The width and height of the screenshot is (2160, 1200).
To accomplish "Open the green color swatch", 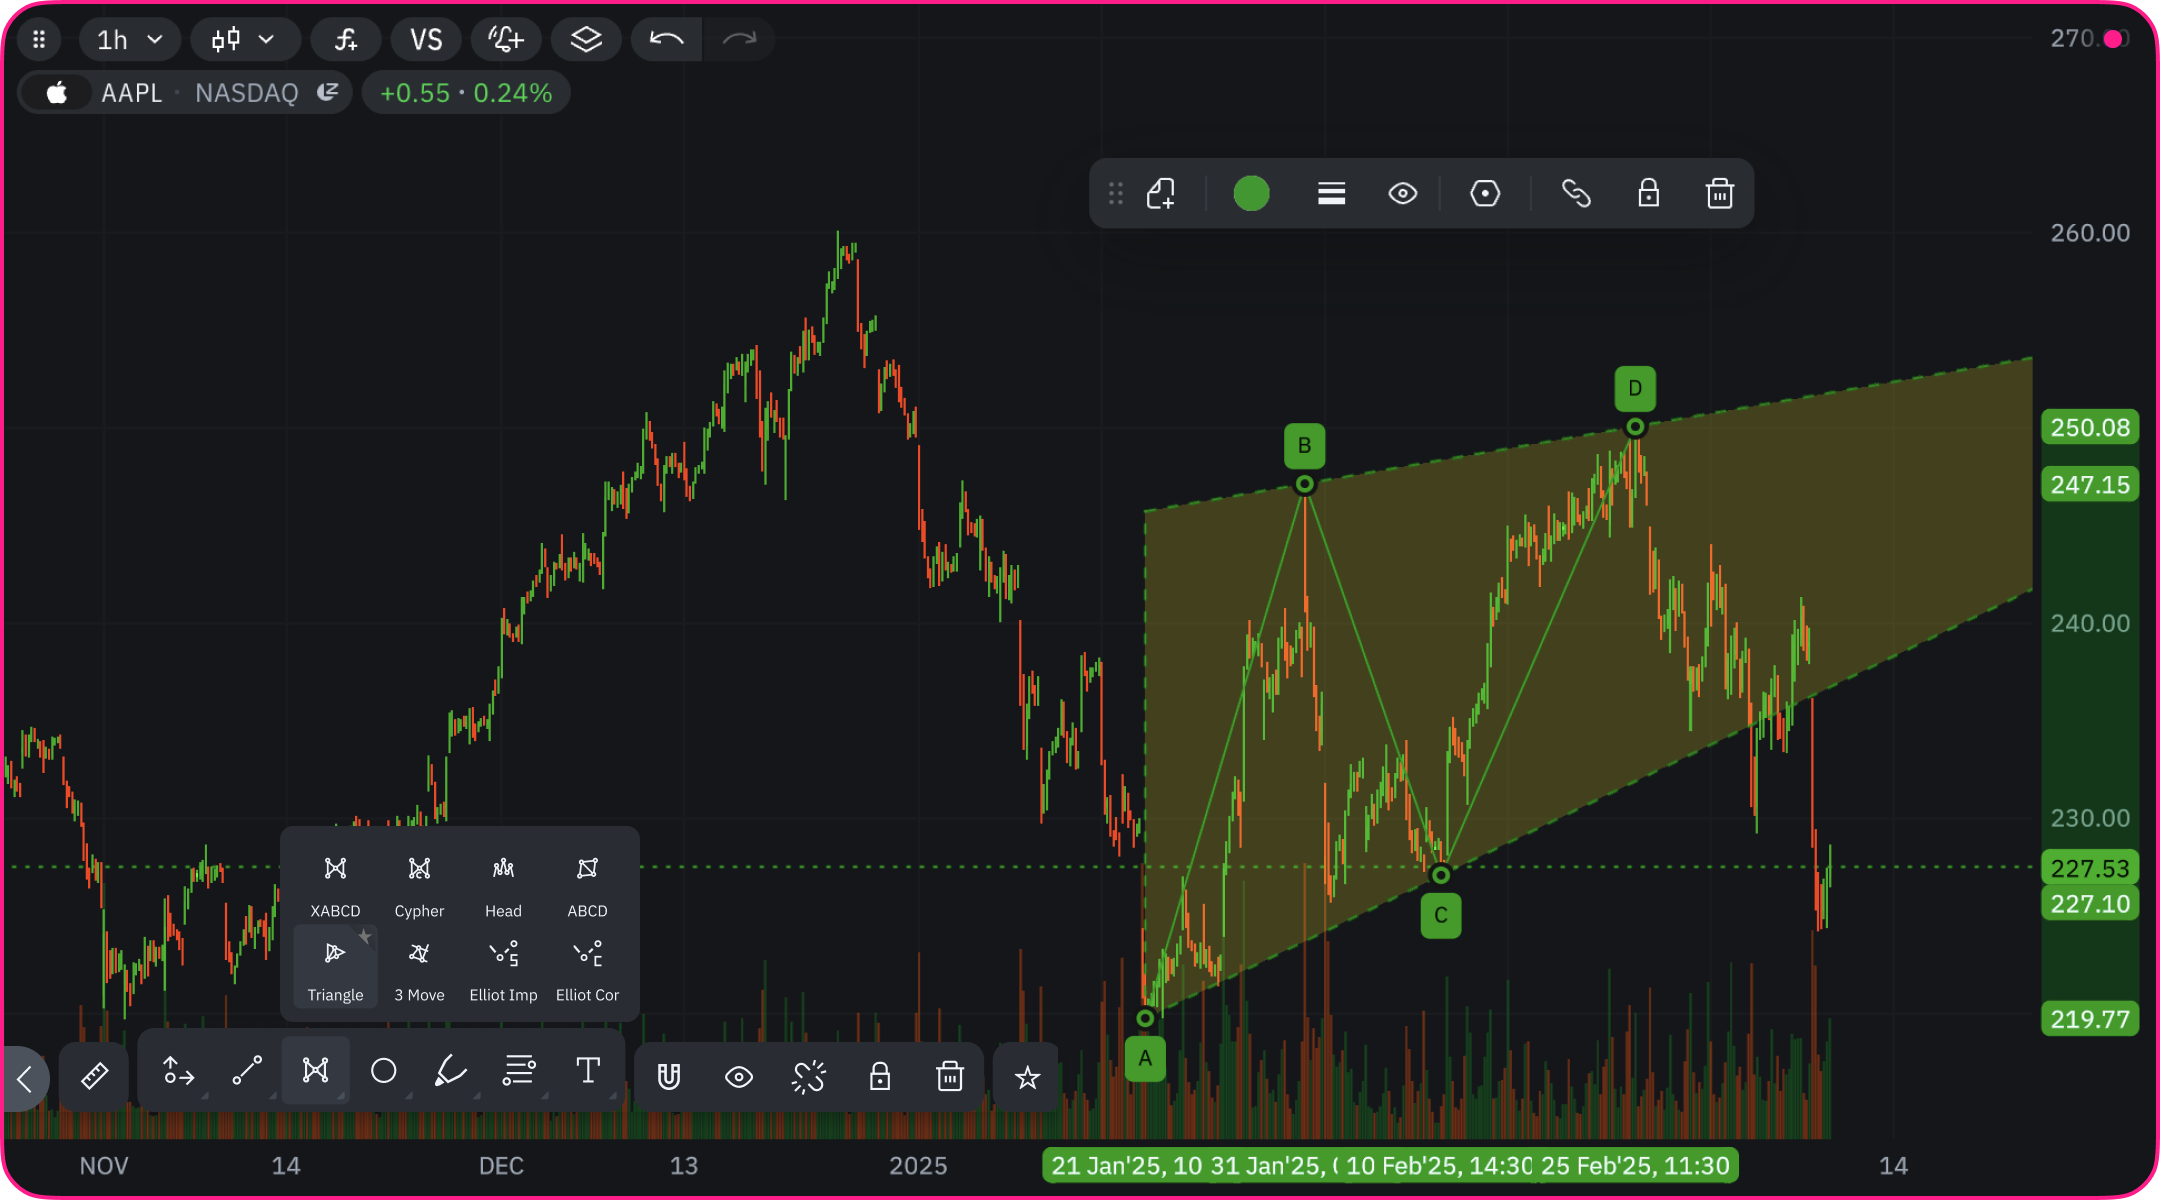I will click(1251, 193).
